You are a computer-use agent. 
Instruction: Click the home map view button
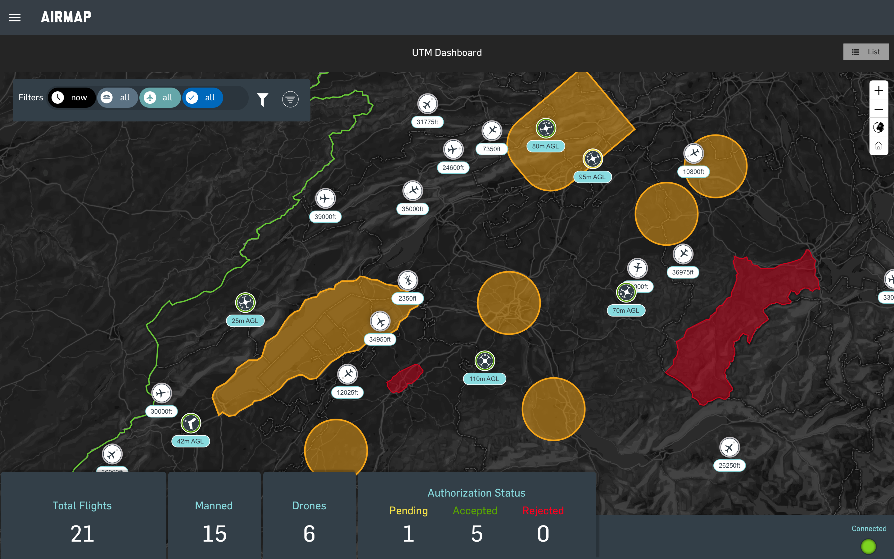coord(878,146)
